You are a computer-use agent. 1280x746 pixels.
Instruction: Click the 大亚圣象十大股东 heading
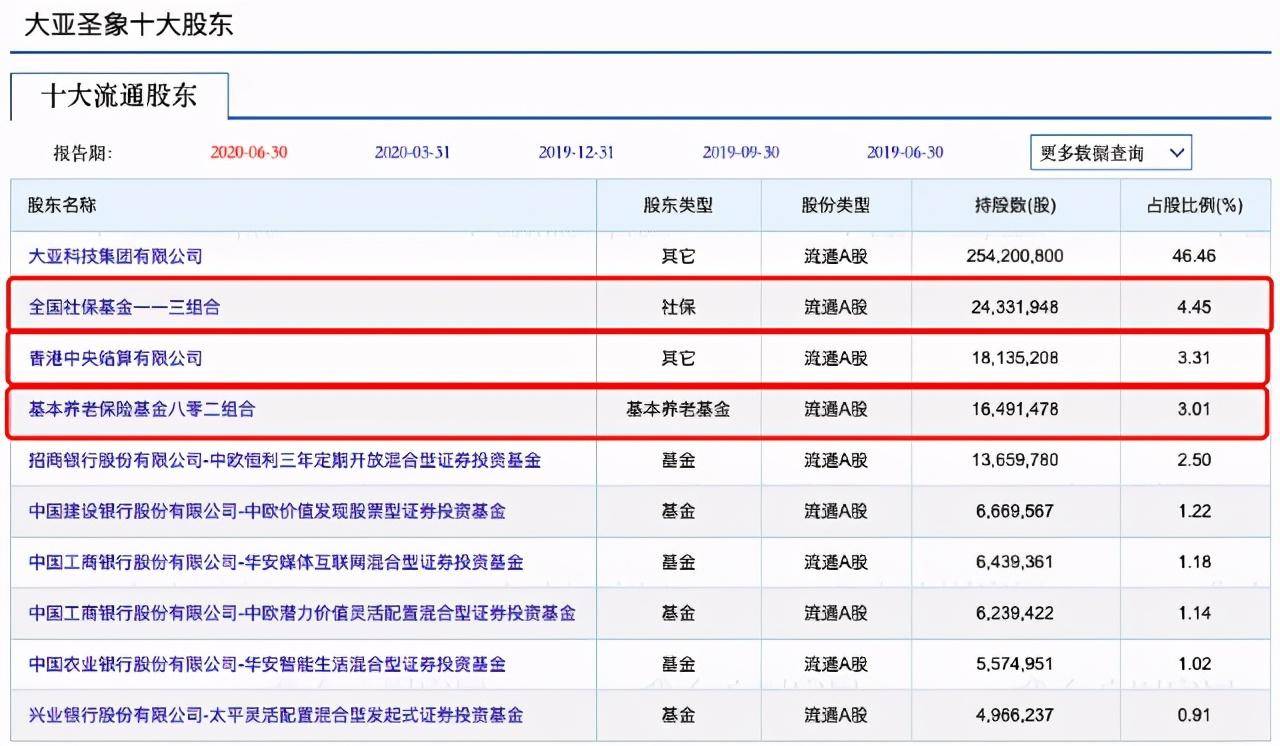129,24
